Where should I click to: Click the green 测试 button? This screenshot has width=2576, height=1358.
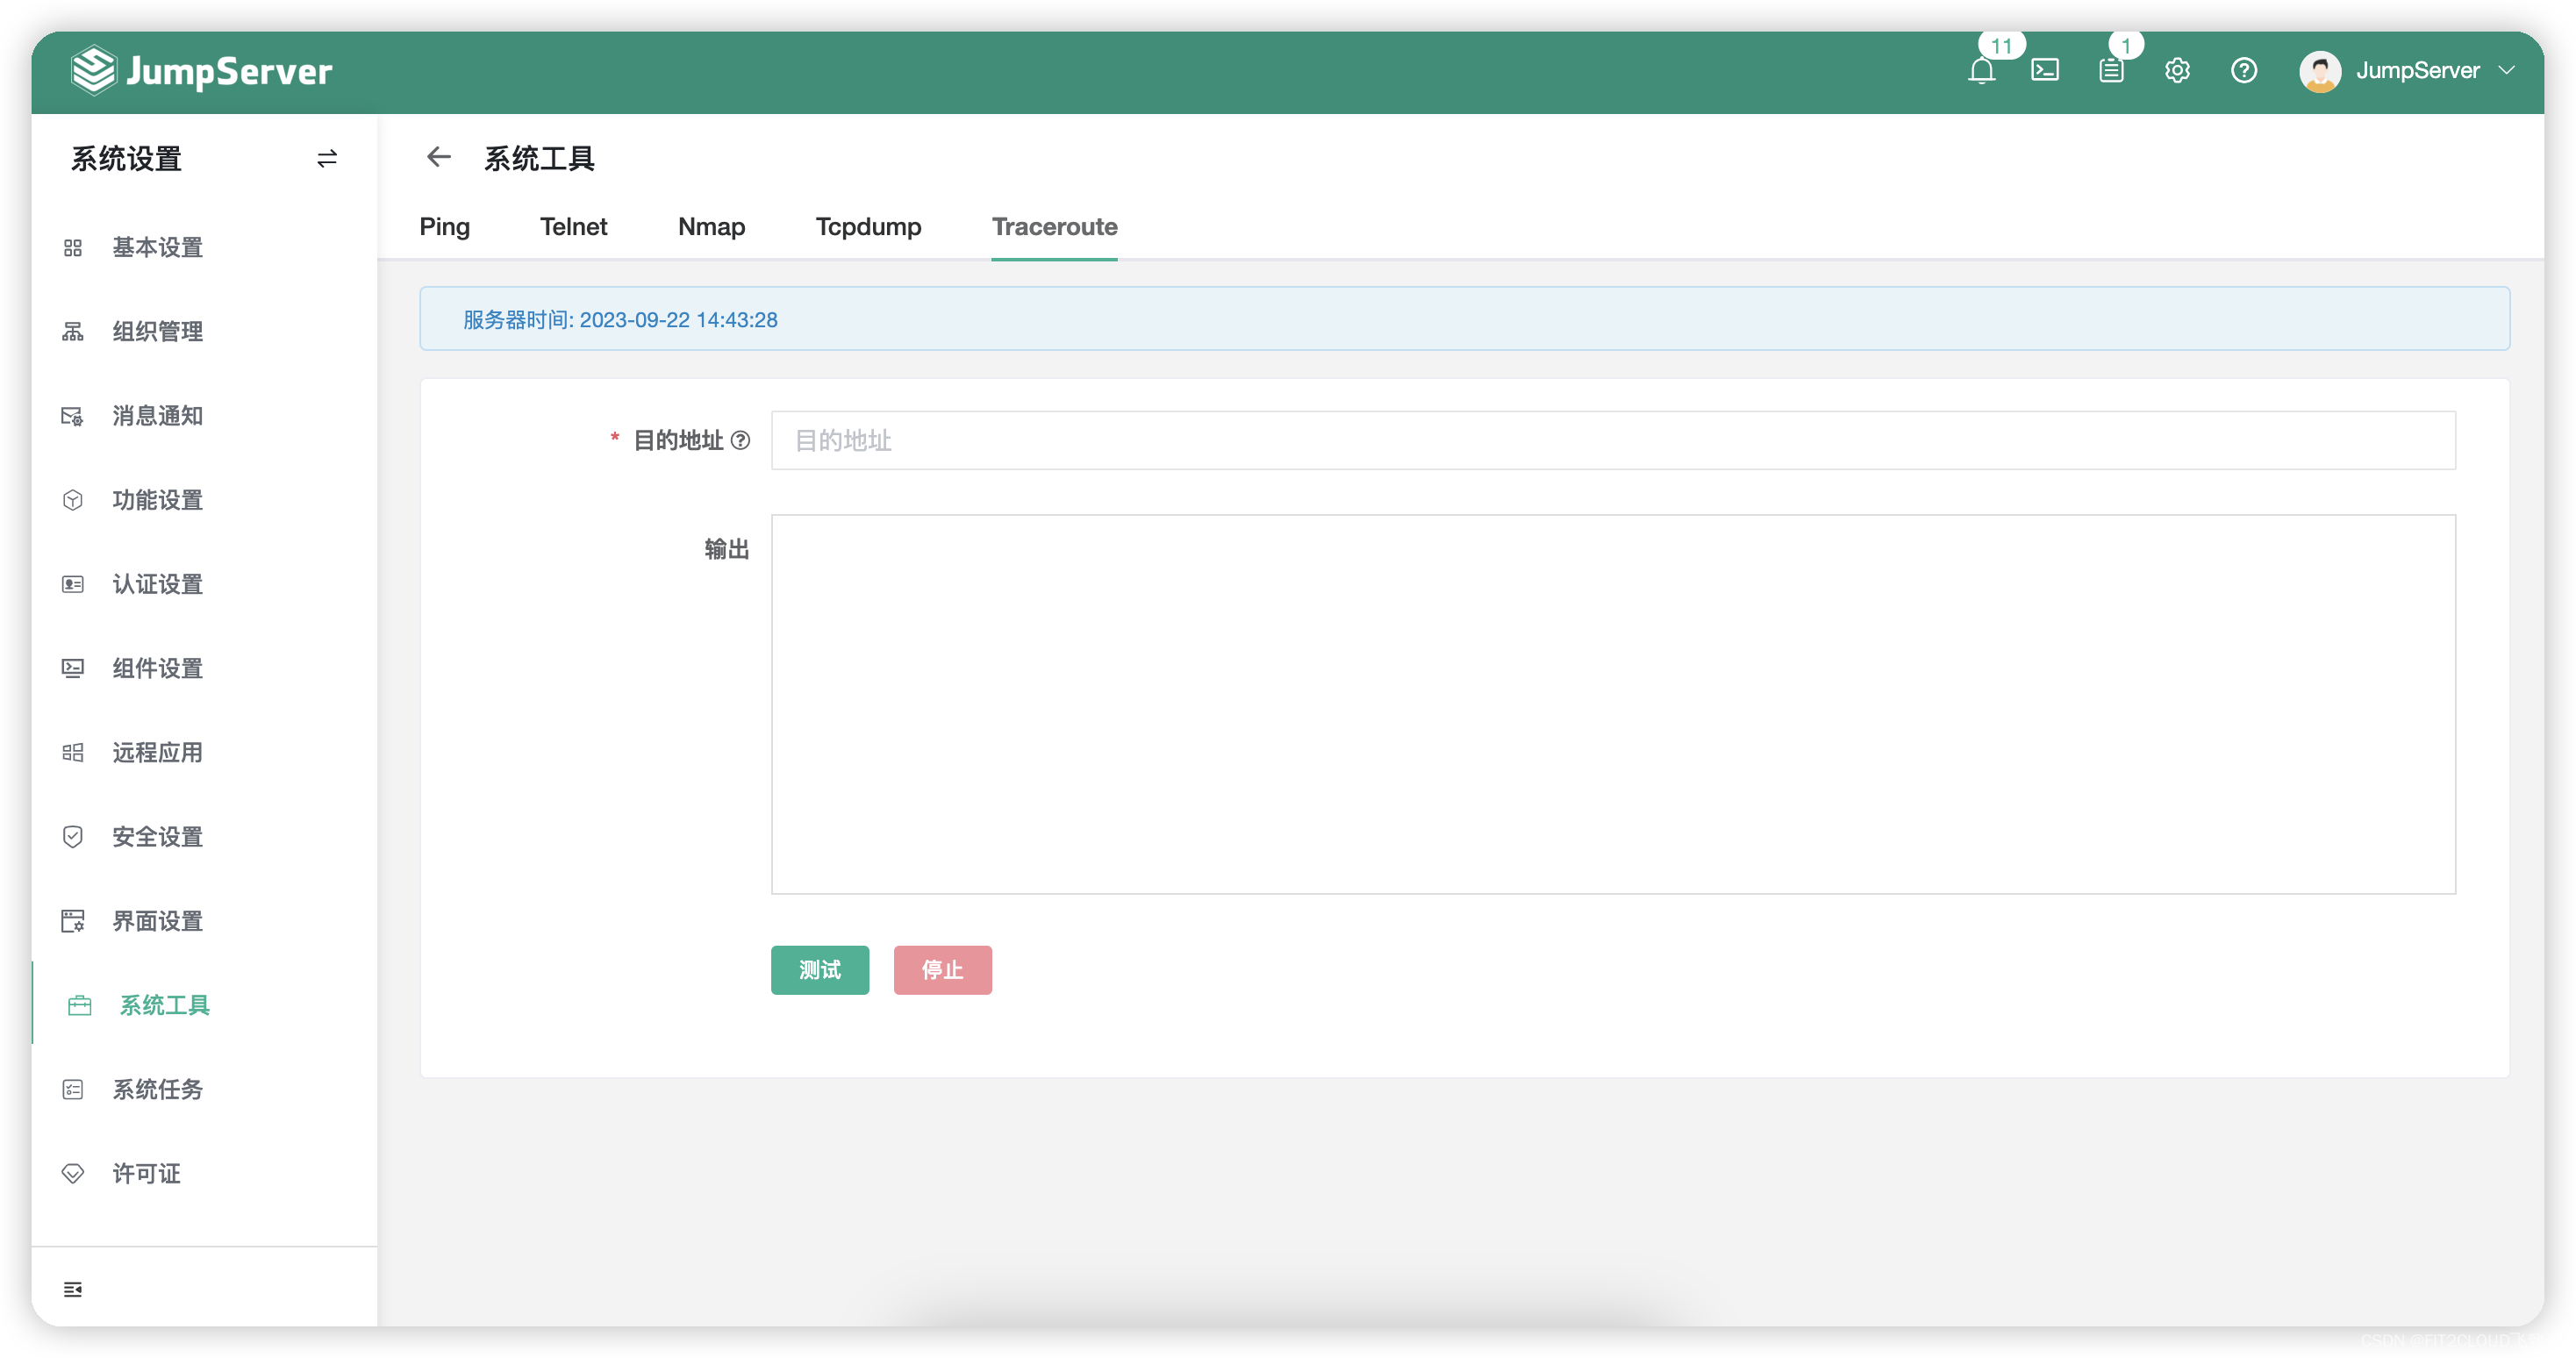(x=819, y=970)
